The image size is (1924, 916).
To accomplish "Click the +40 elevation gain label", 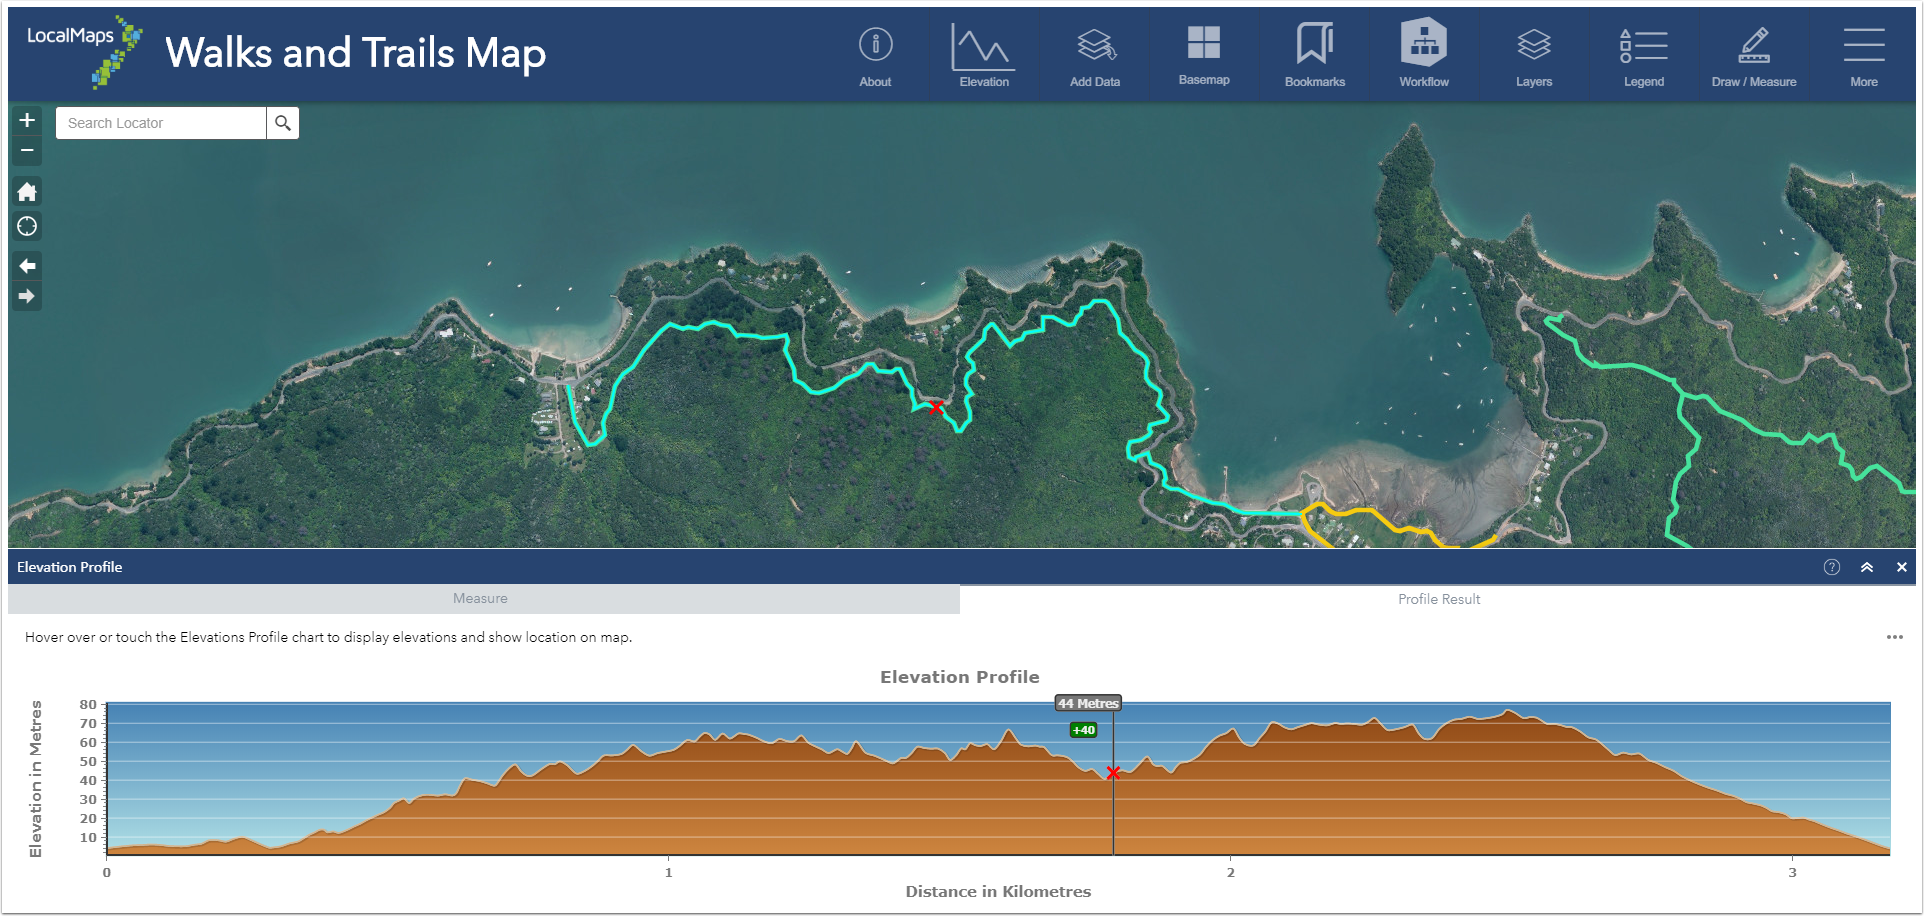I will pyautogui.click(x=1083, y=730).
